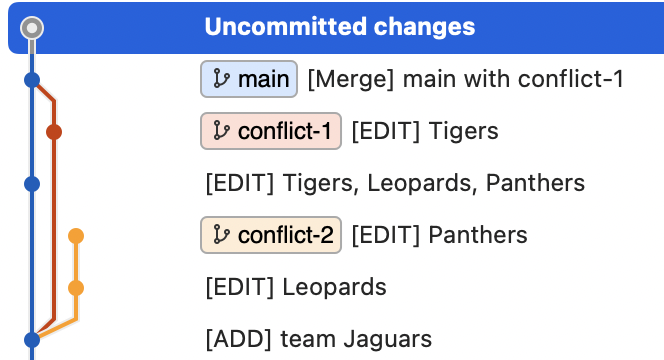This screenshot has width=664, height=360.
Task: Click the blue merge commit node for main
Action: 32,80
